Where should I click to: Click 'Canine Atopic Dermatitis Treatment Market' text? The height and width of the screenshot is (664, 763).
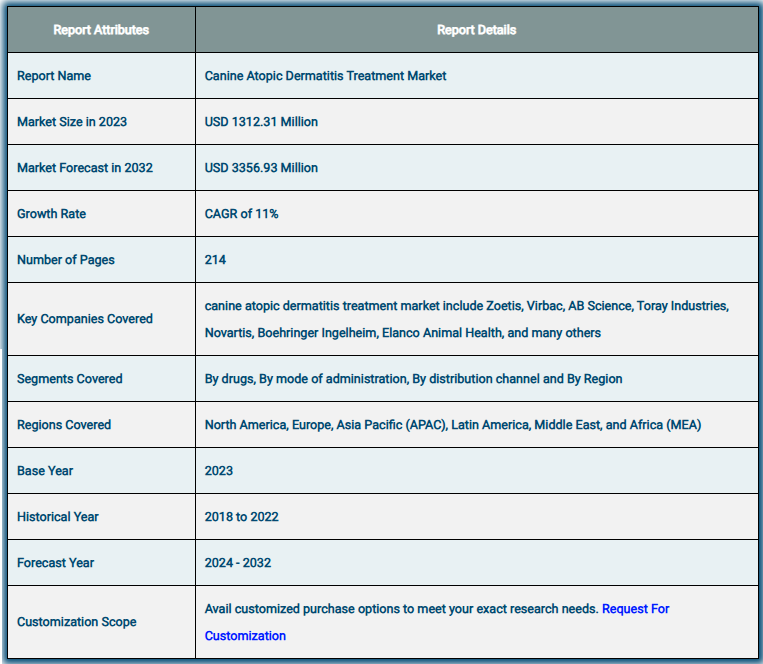pyautogui.click(x=325, y=76)
